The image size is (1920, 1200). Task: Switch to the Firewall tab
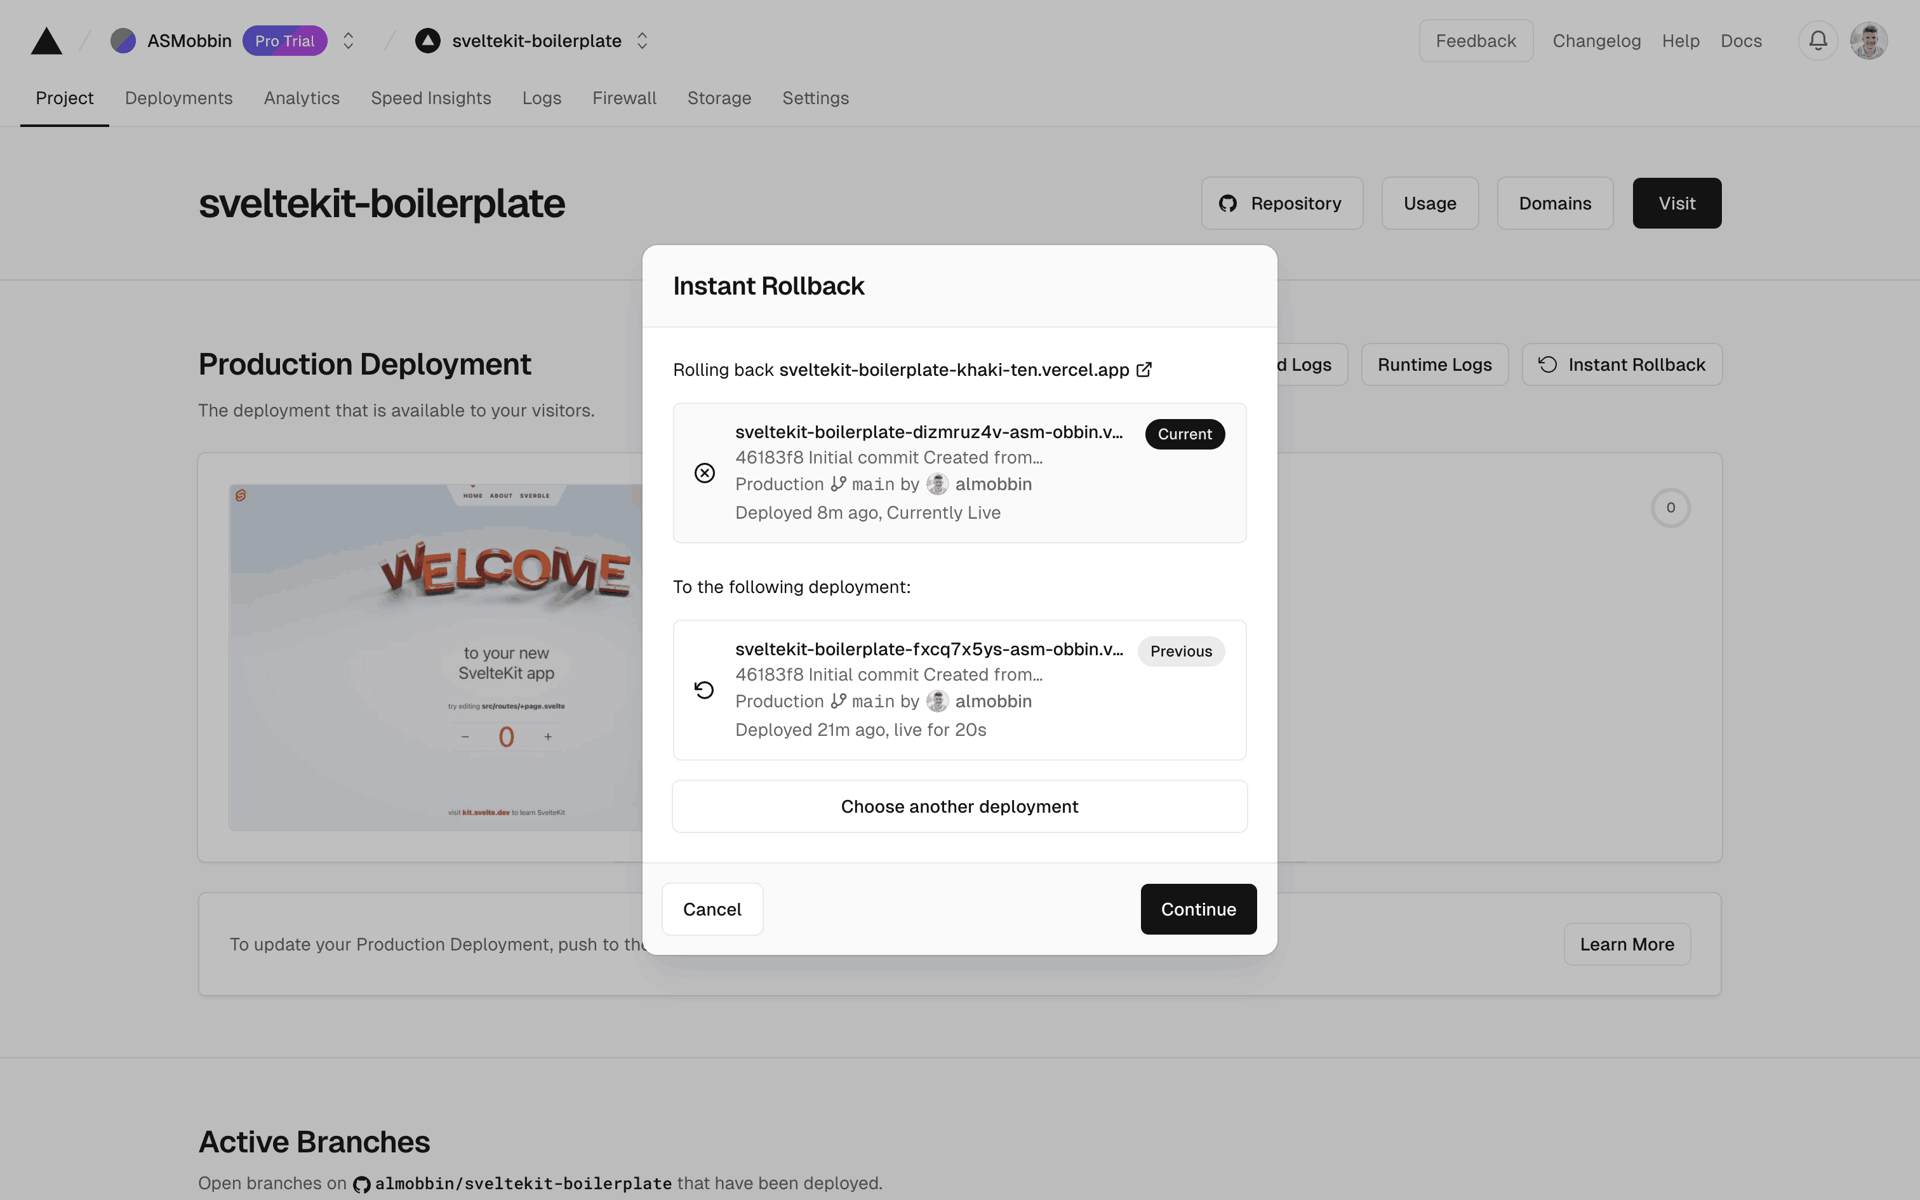coord(624,98)
